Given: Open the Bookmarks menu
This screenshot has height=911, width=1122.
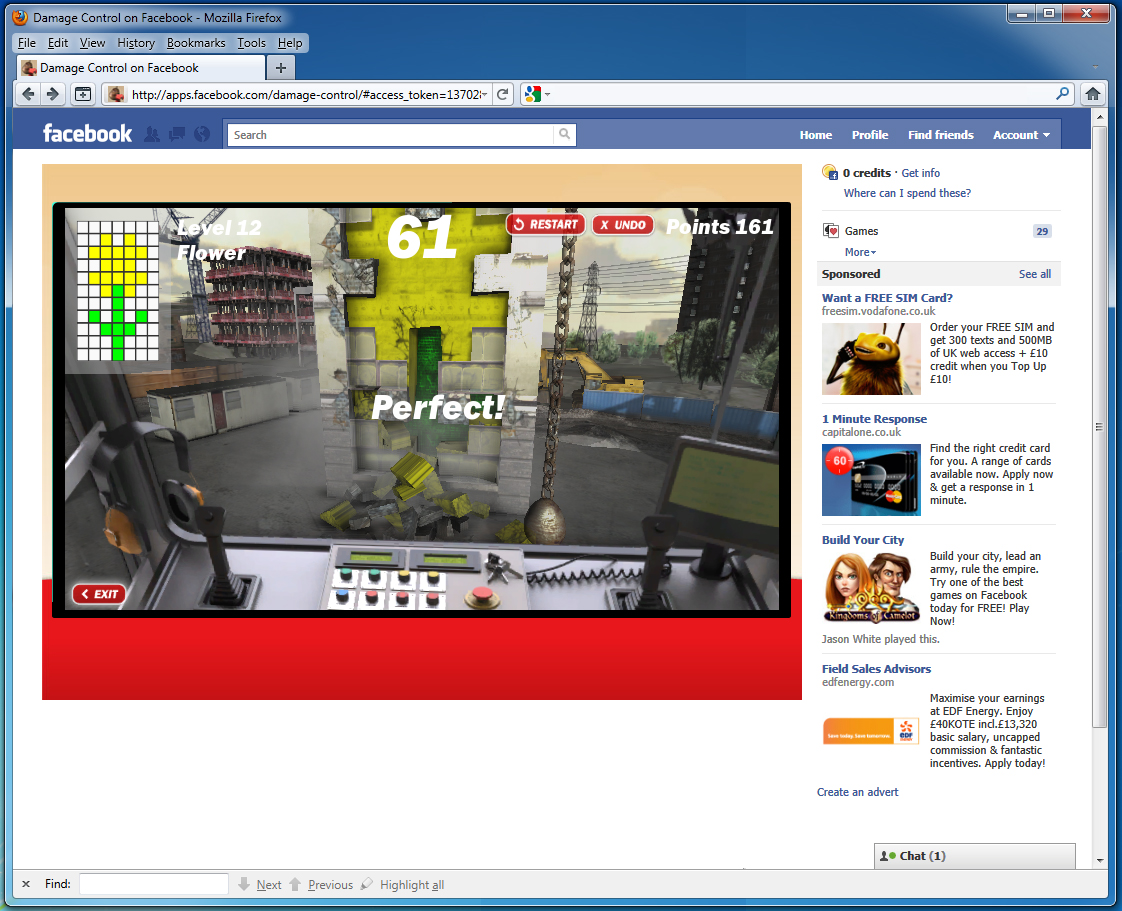Looking at the screenshot, I should [196, 43].
